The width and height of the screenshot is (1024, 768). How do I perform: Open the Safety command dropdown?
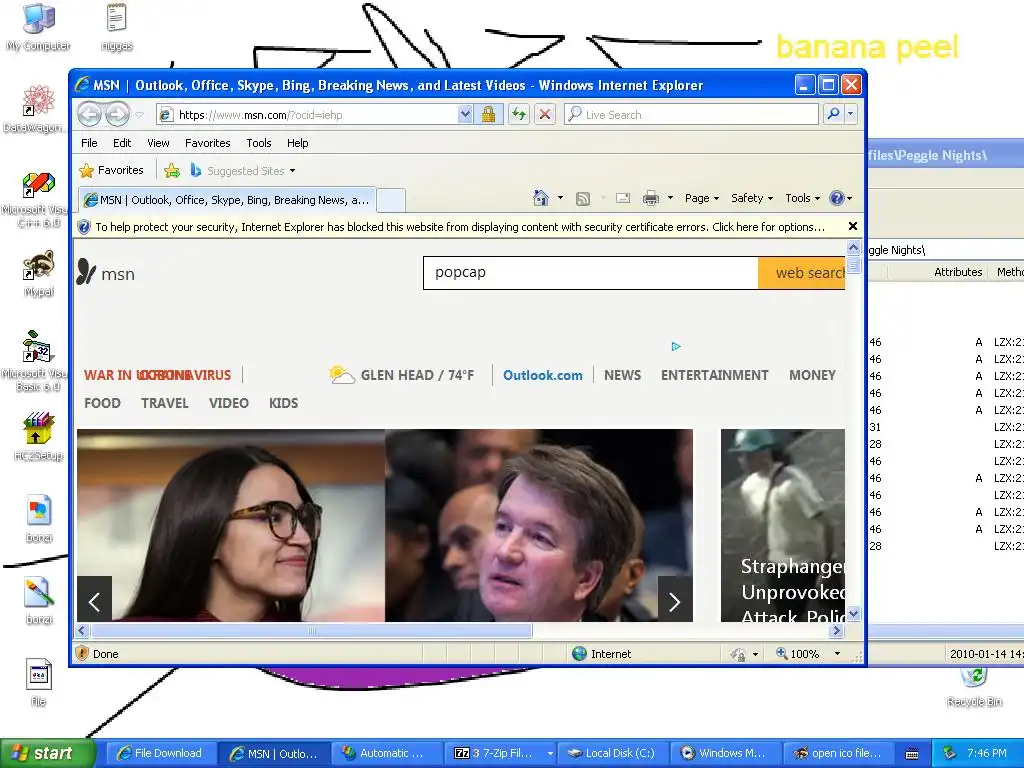click(752, 198)
